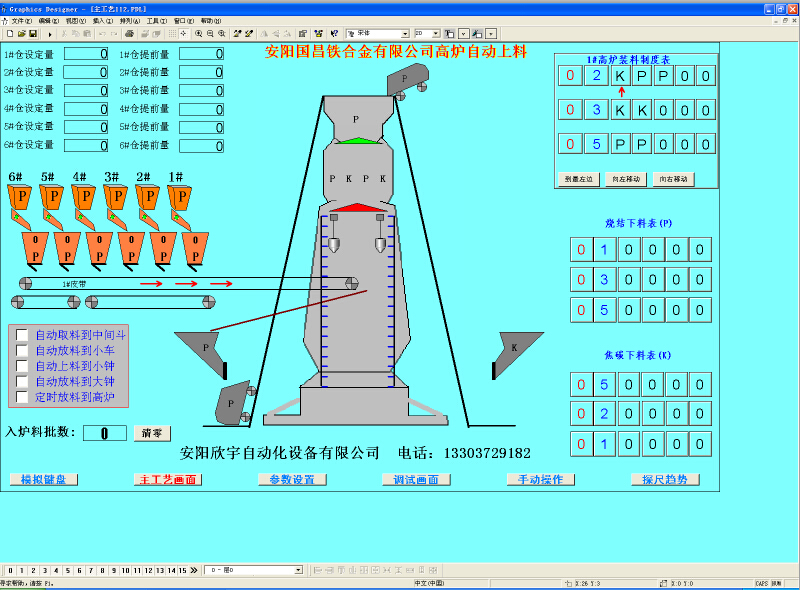Toggle the grid display icon
The width and height of the screenshot is (800, 590).
(172, 34)
